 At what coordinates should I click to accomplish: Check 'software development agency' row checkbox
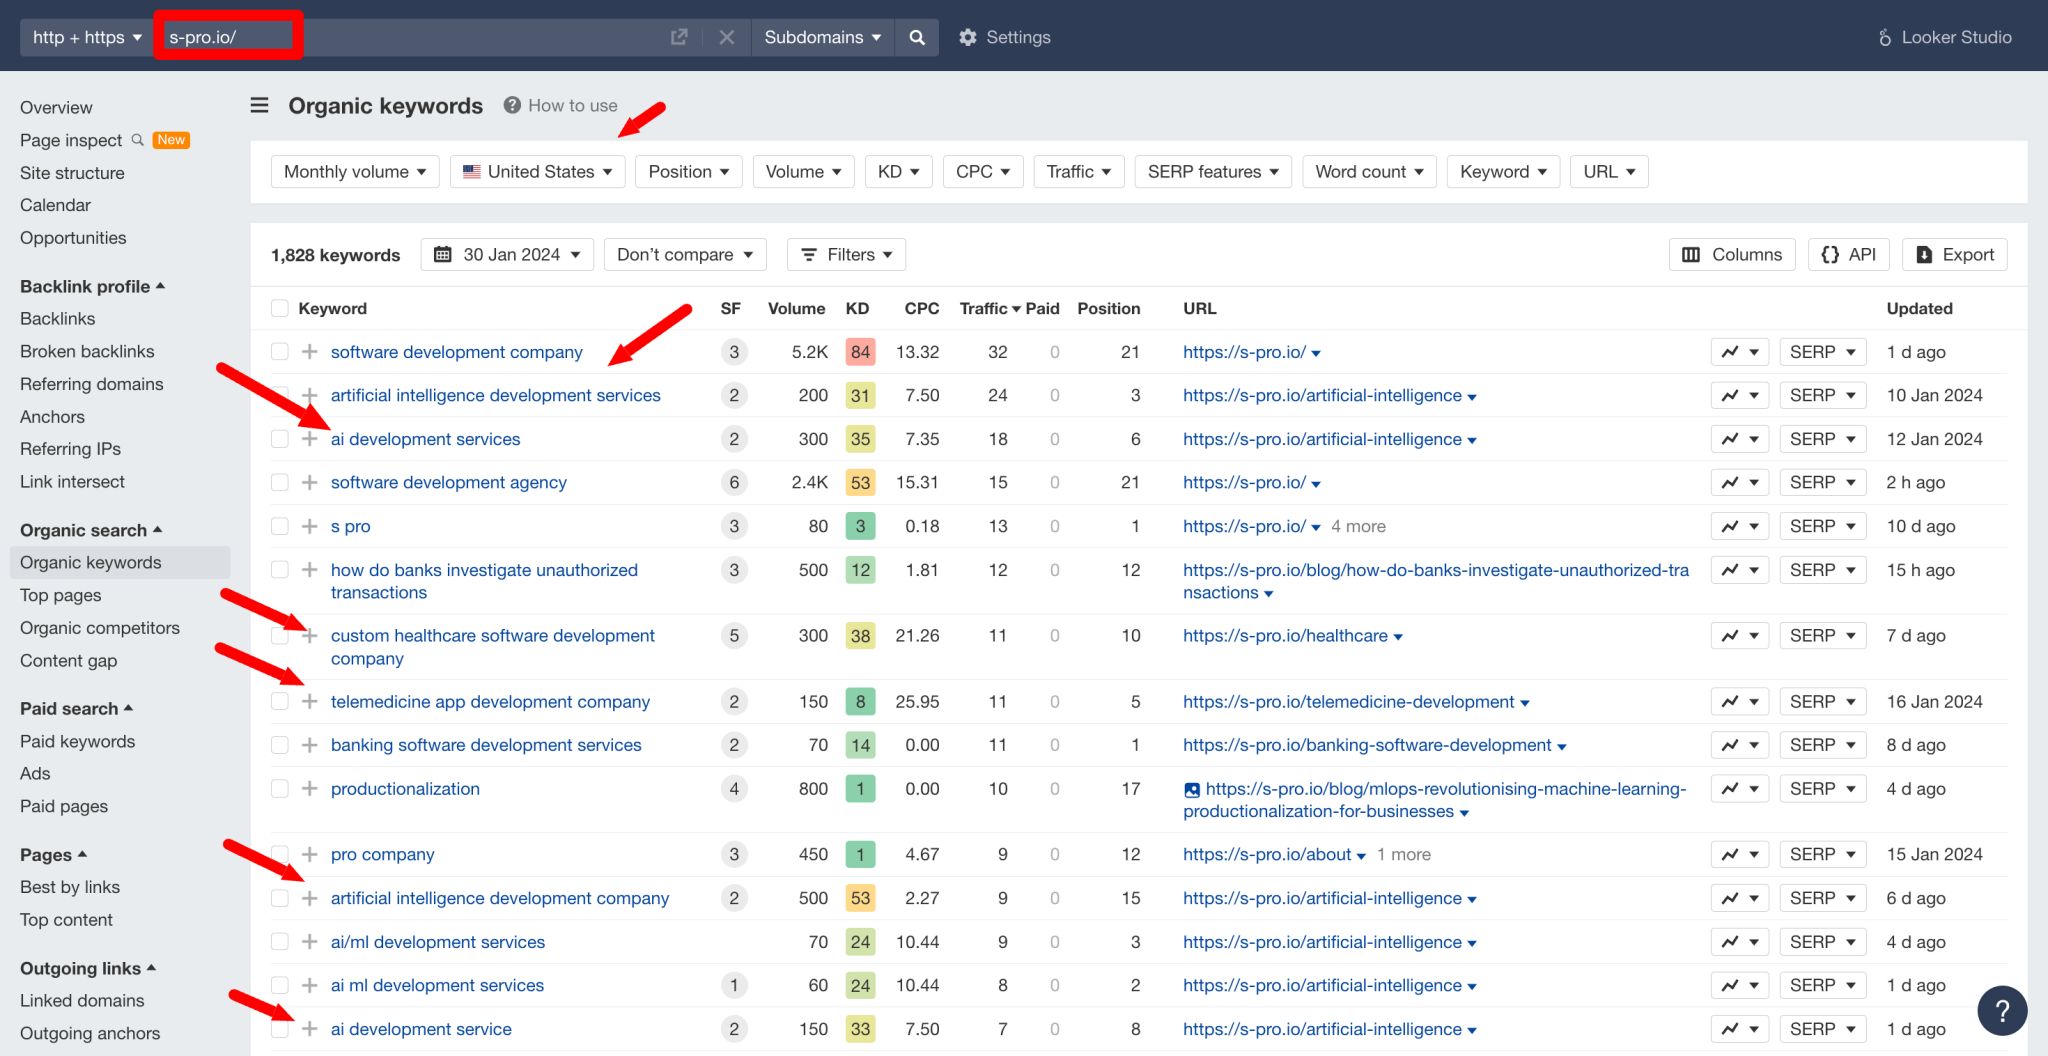click(x=280, y=482)
